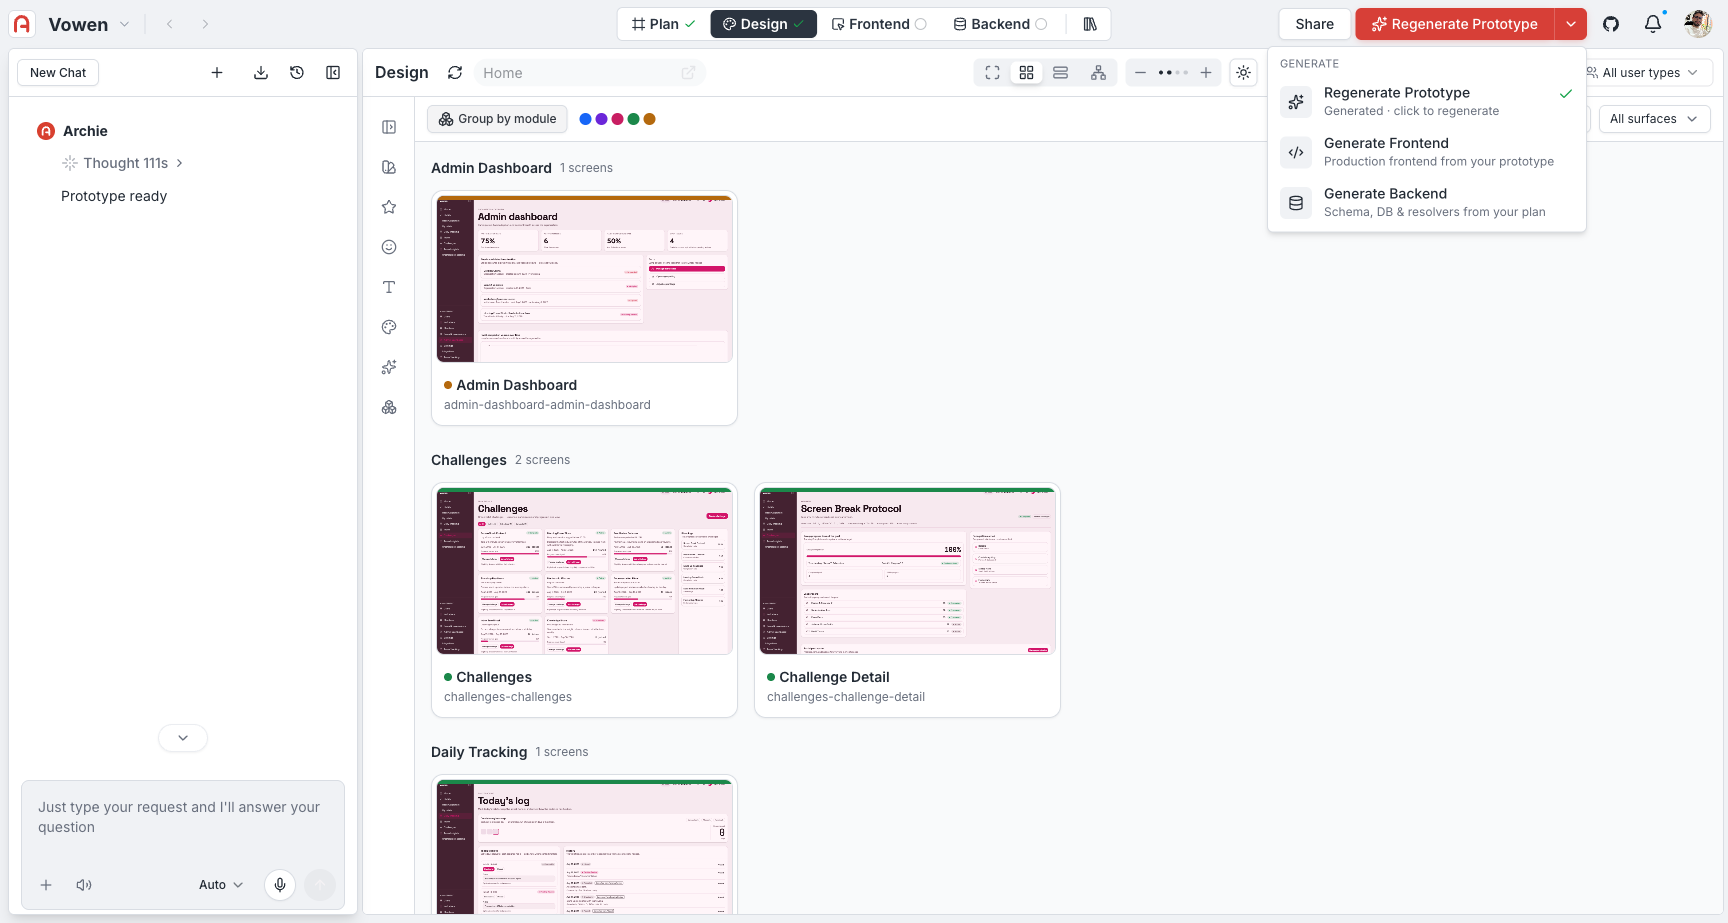The image size is (1728, 923).
Task: Open the Today's log screen thumbnail
Action: 585,847
